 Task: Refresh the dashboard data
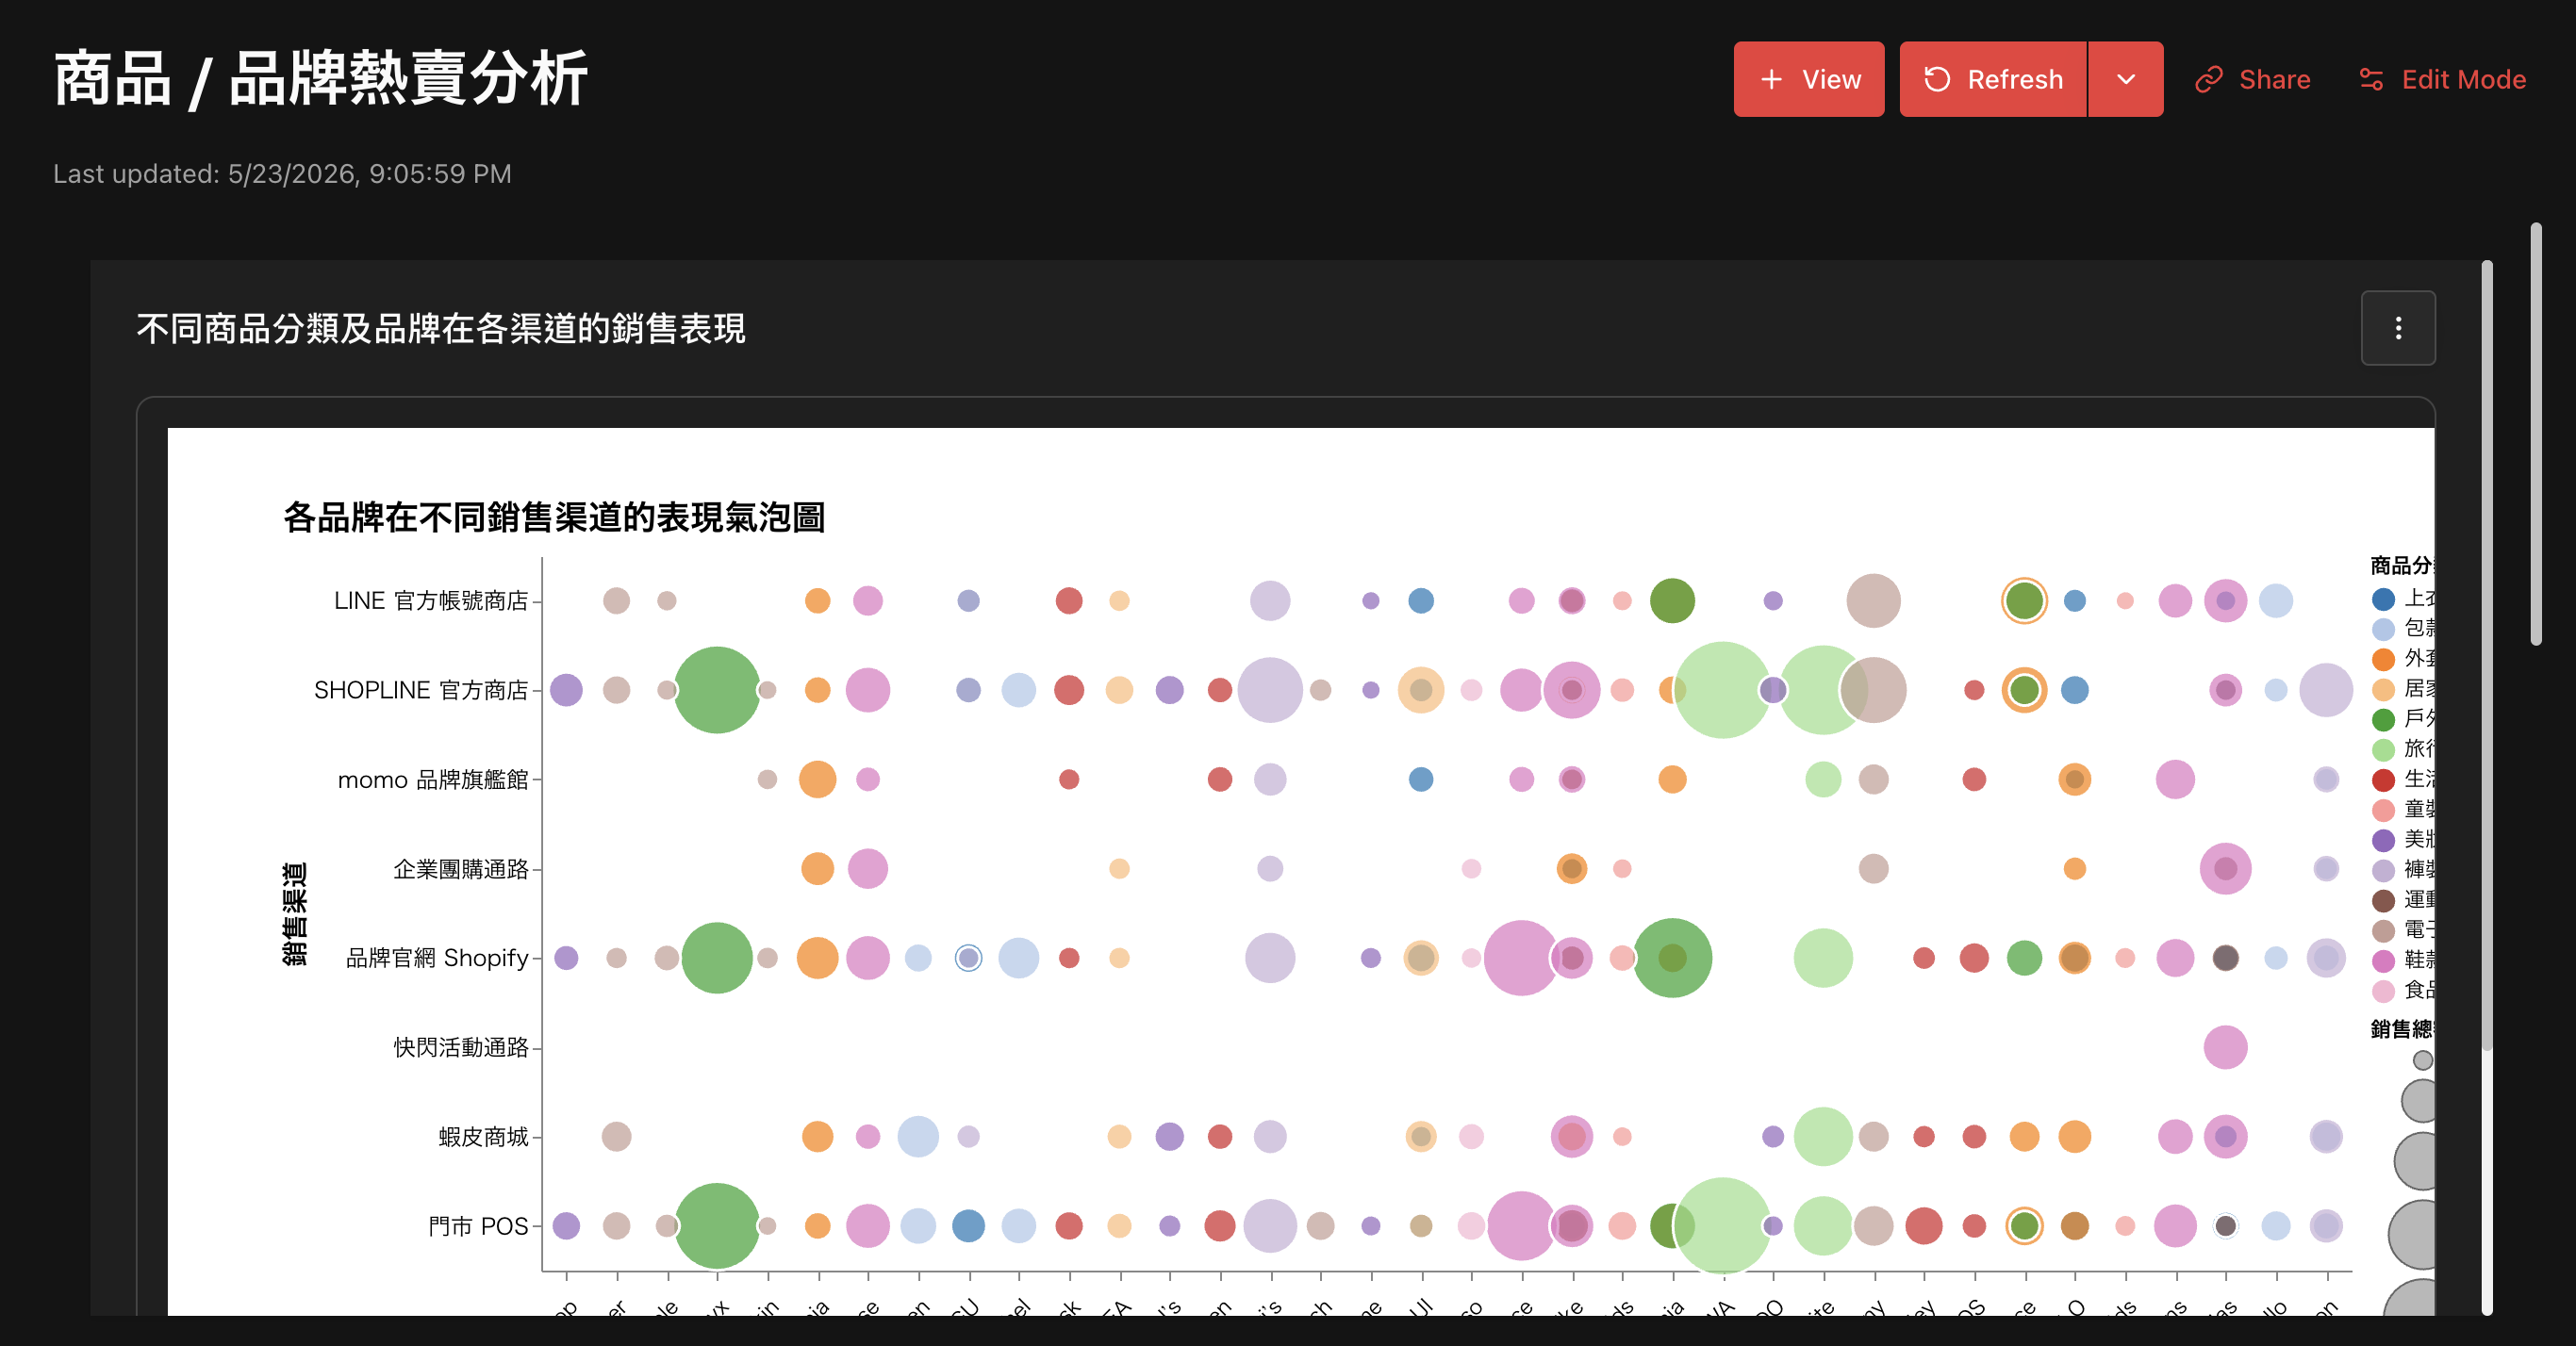tap(1992, 79)
